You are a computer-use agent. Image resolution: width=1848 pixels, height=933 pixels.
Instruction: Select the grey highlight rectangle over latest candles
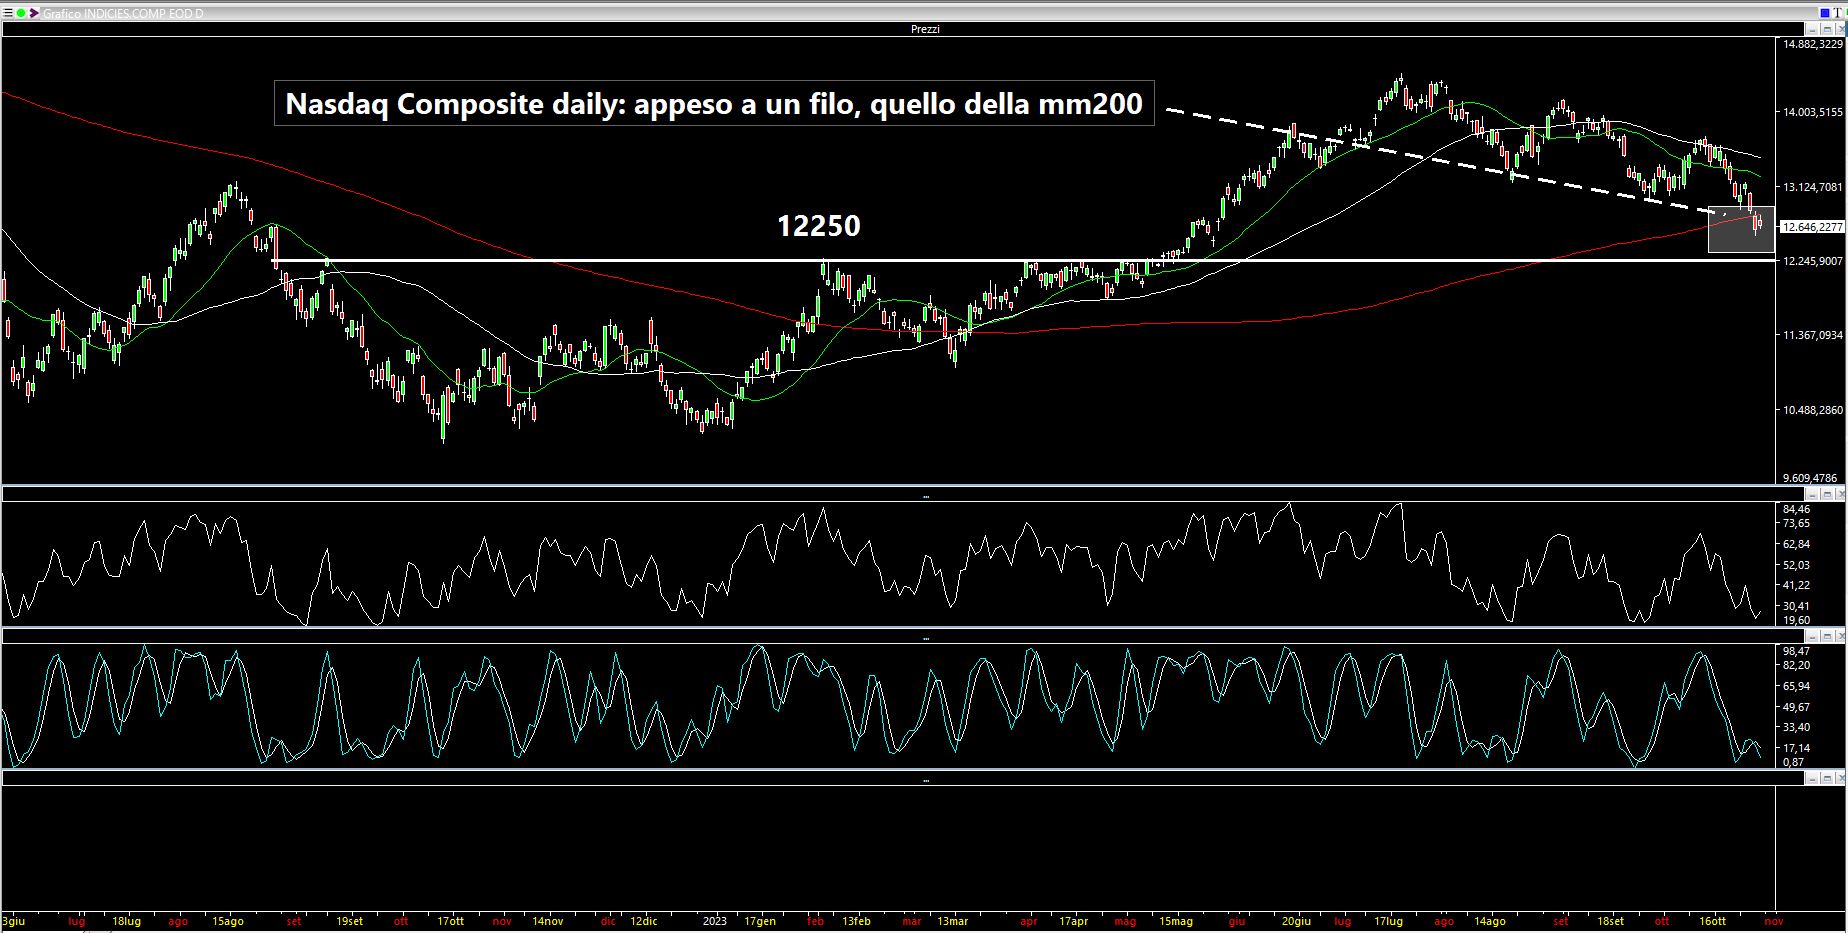pos(1741,229)
